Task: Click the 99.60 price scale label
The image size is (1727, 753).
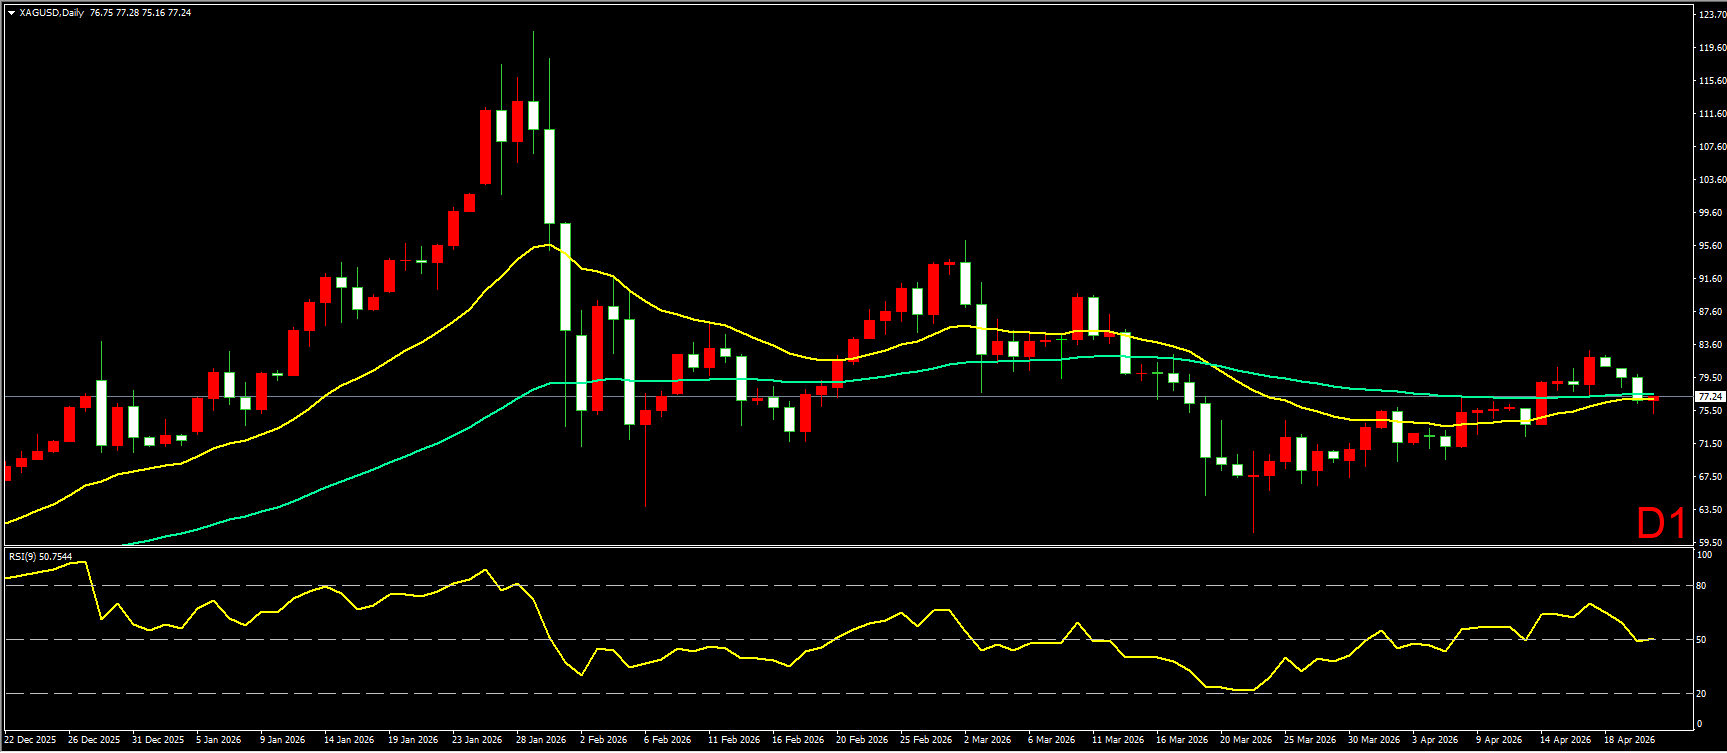Action: point(1711,213)
